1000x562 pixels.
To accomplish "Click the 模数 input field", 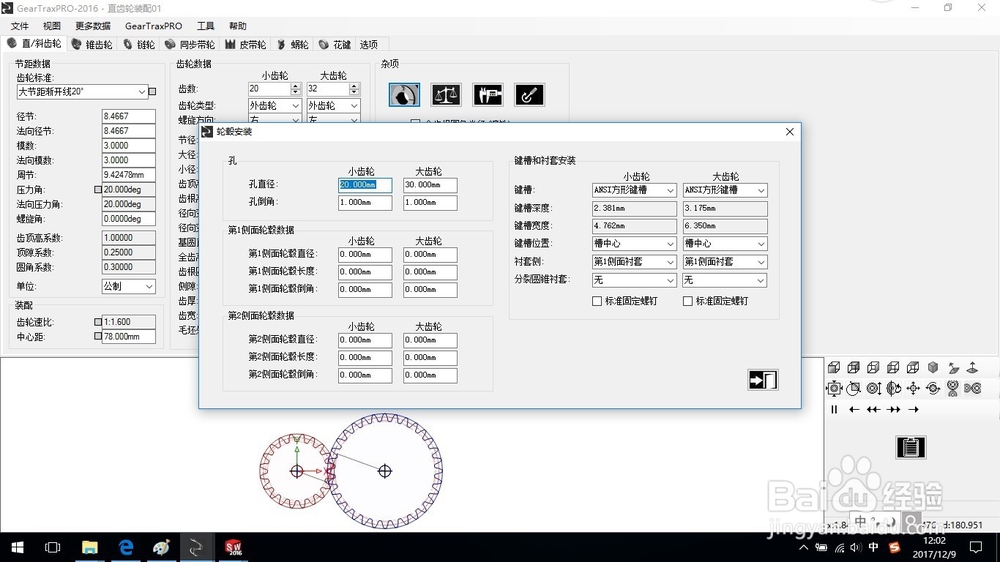I will point(128,145).
